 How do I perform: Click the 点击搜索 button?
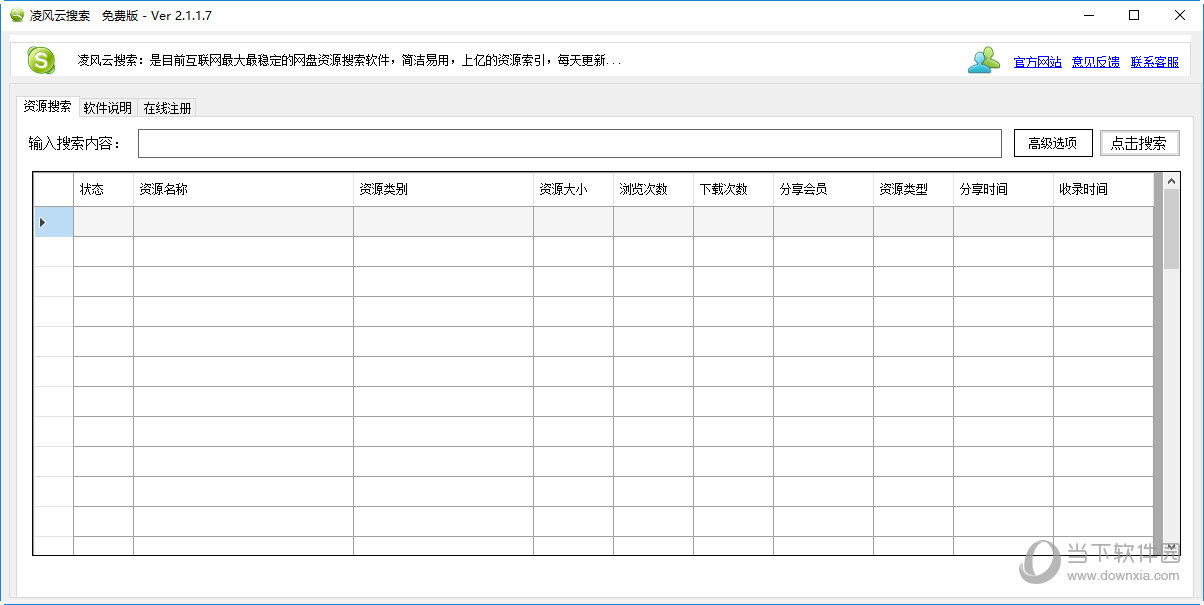(1139, 143)
